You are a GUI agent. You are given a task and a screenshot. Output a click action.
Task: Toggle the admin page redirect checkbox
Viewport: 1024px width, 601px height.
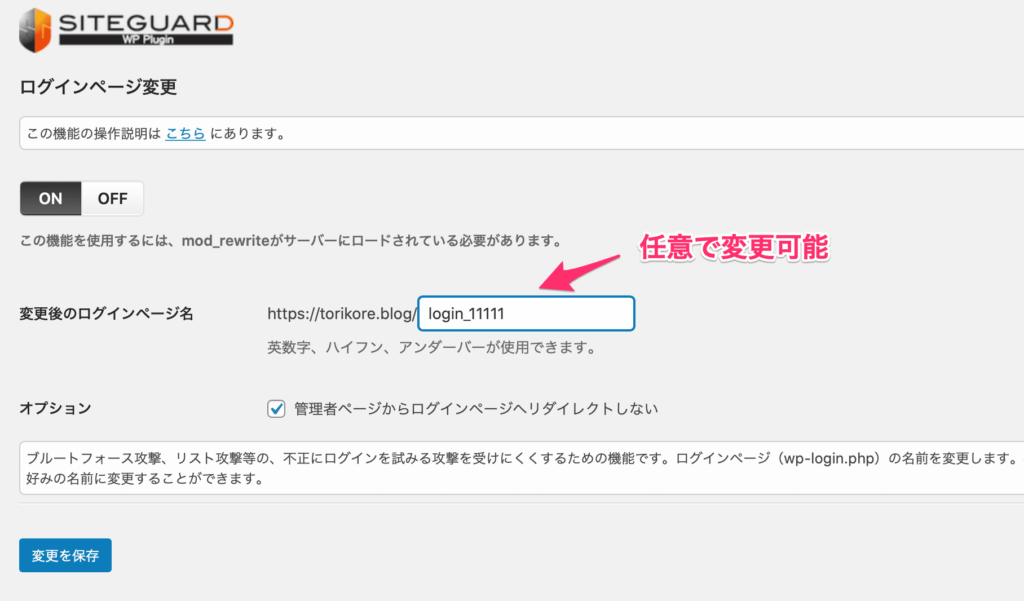click(x=276, y=408)
